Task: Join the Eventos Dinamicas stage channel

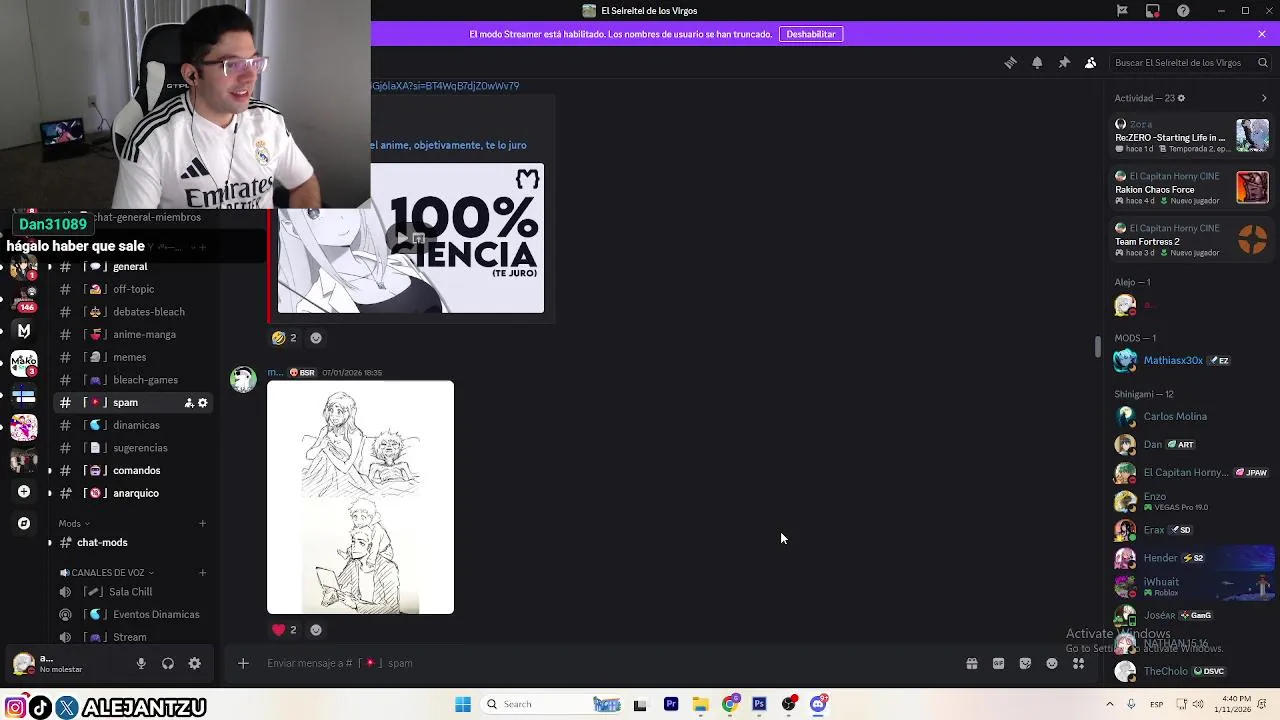Action: [x=133, y=615]
